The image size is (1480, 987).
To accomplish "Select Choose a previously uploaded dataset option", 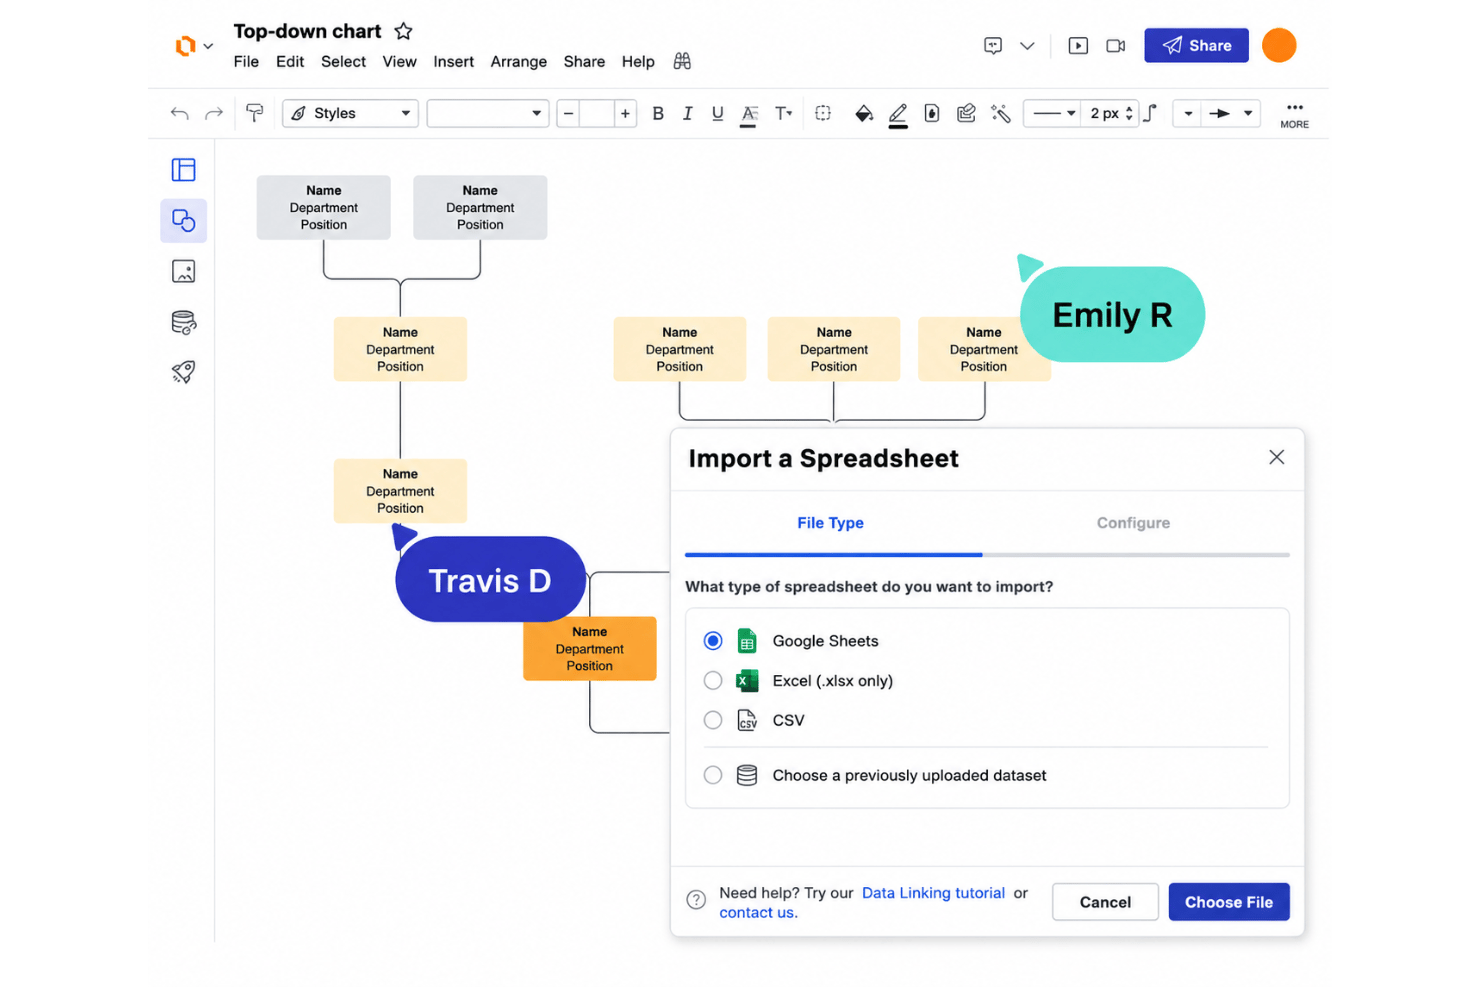I will pos(713,775).
